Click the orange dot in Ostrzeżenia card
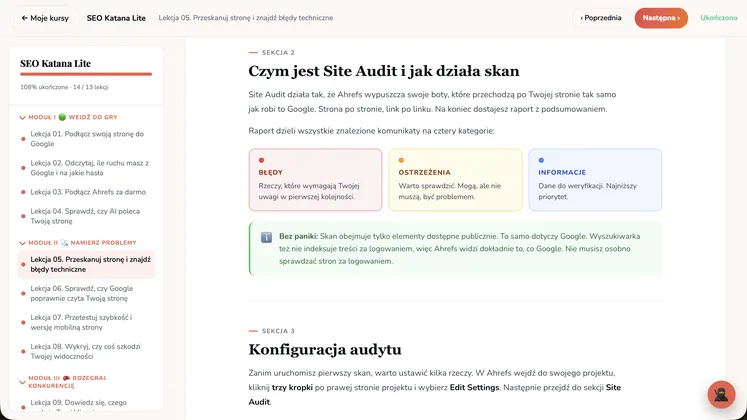Screen dimensions: 747x420 coord(401,160)
